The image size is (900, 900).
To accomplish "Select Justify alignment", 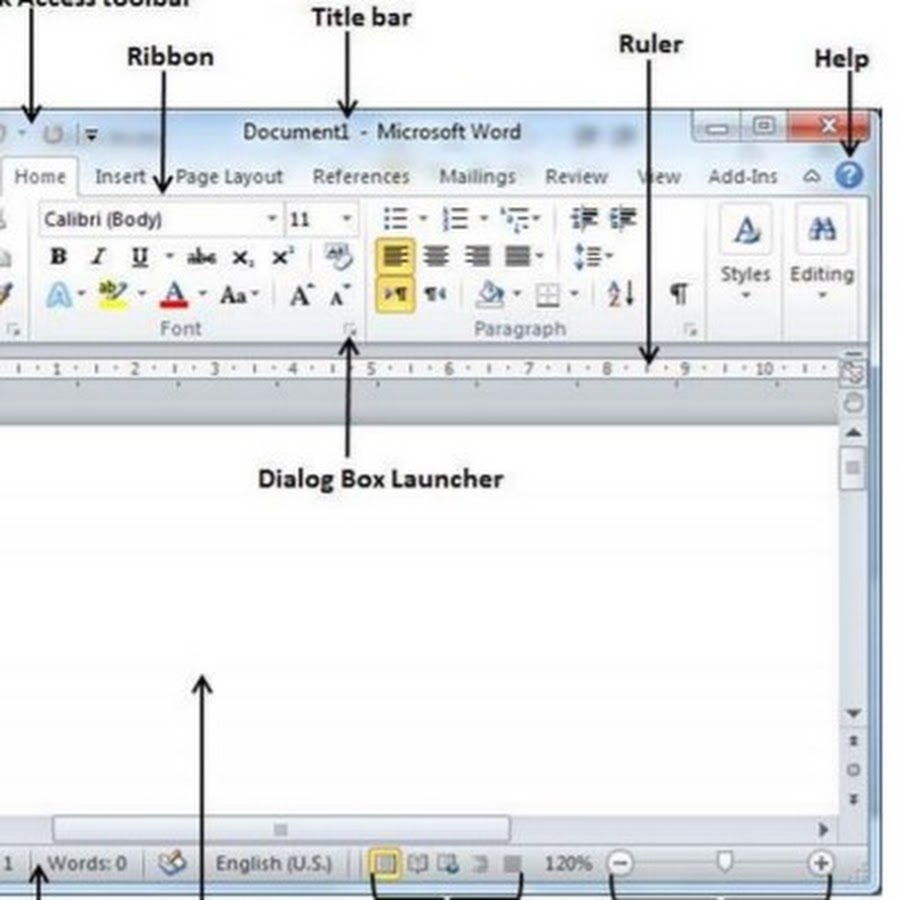I will [518, 256].
